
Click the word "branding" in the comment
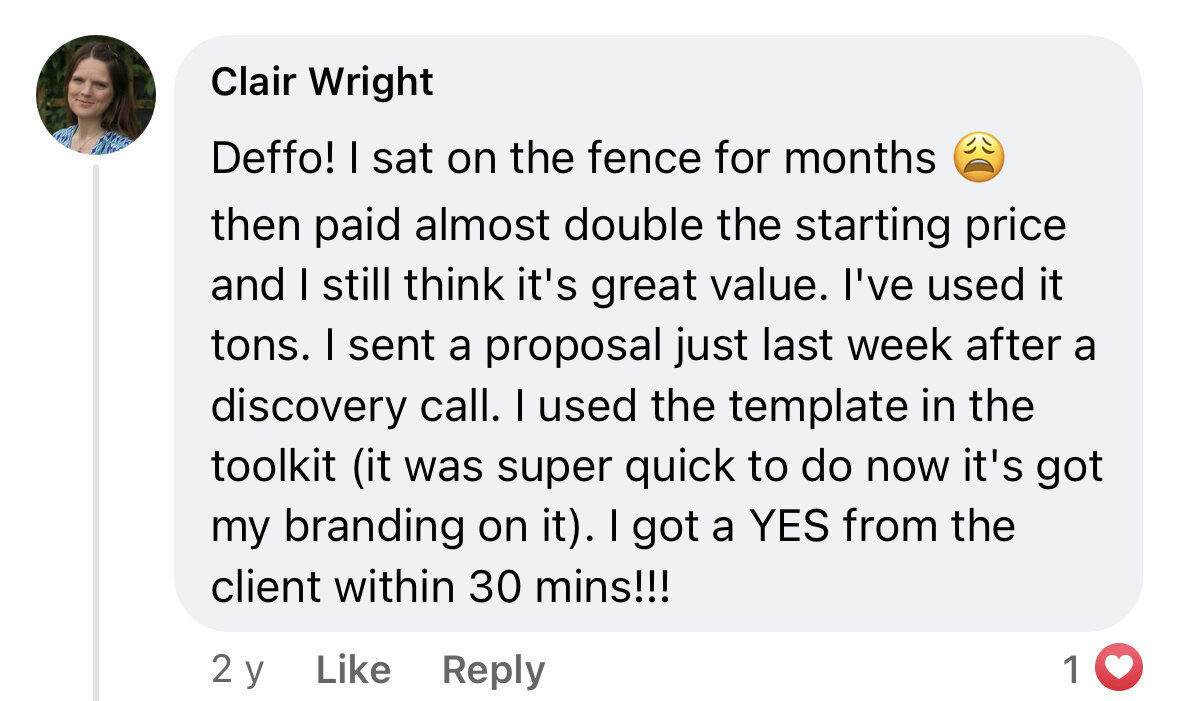point(373,527)
